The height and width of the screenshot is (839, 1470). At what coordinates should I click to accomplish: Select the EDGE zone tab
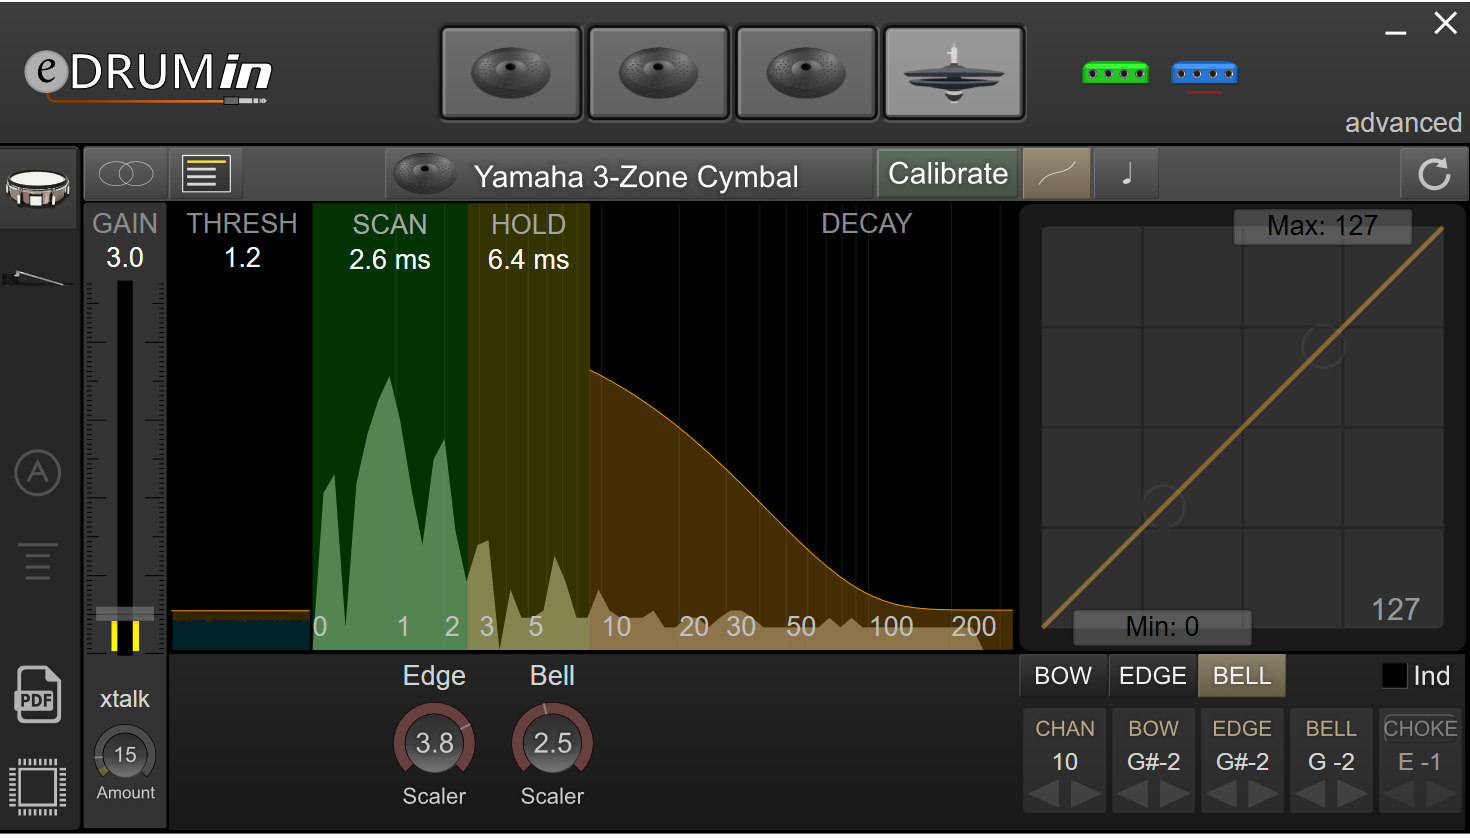click(x=1153, y=676)
